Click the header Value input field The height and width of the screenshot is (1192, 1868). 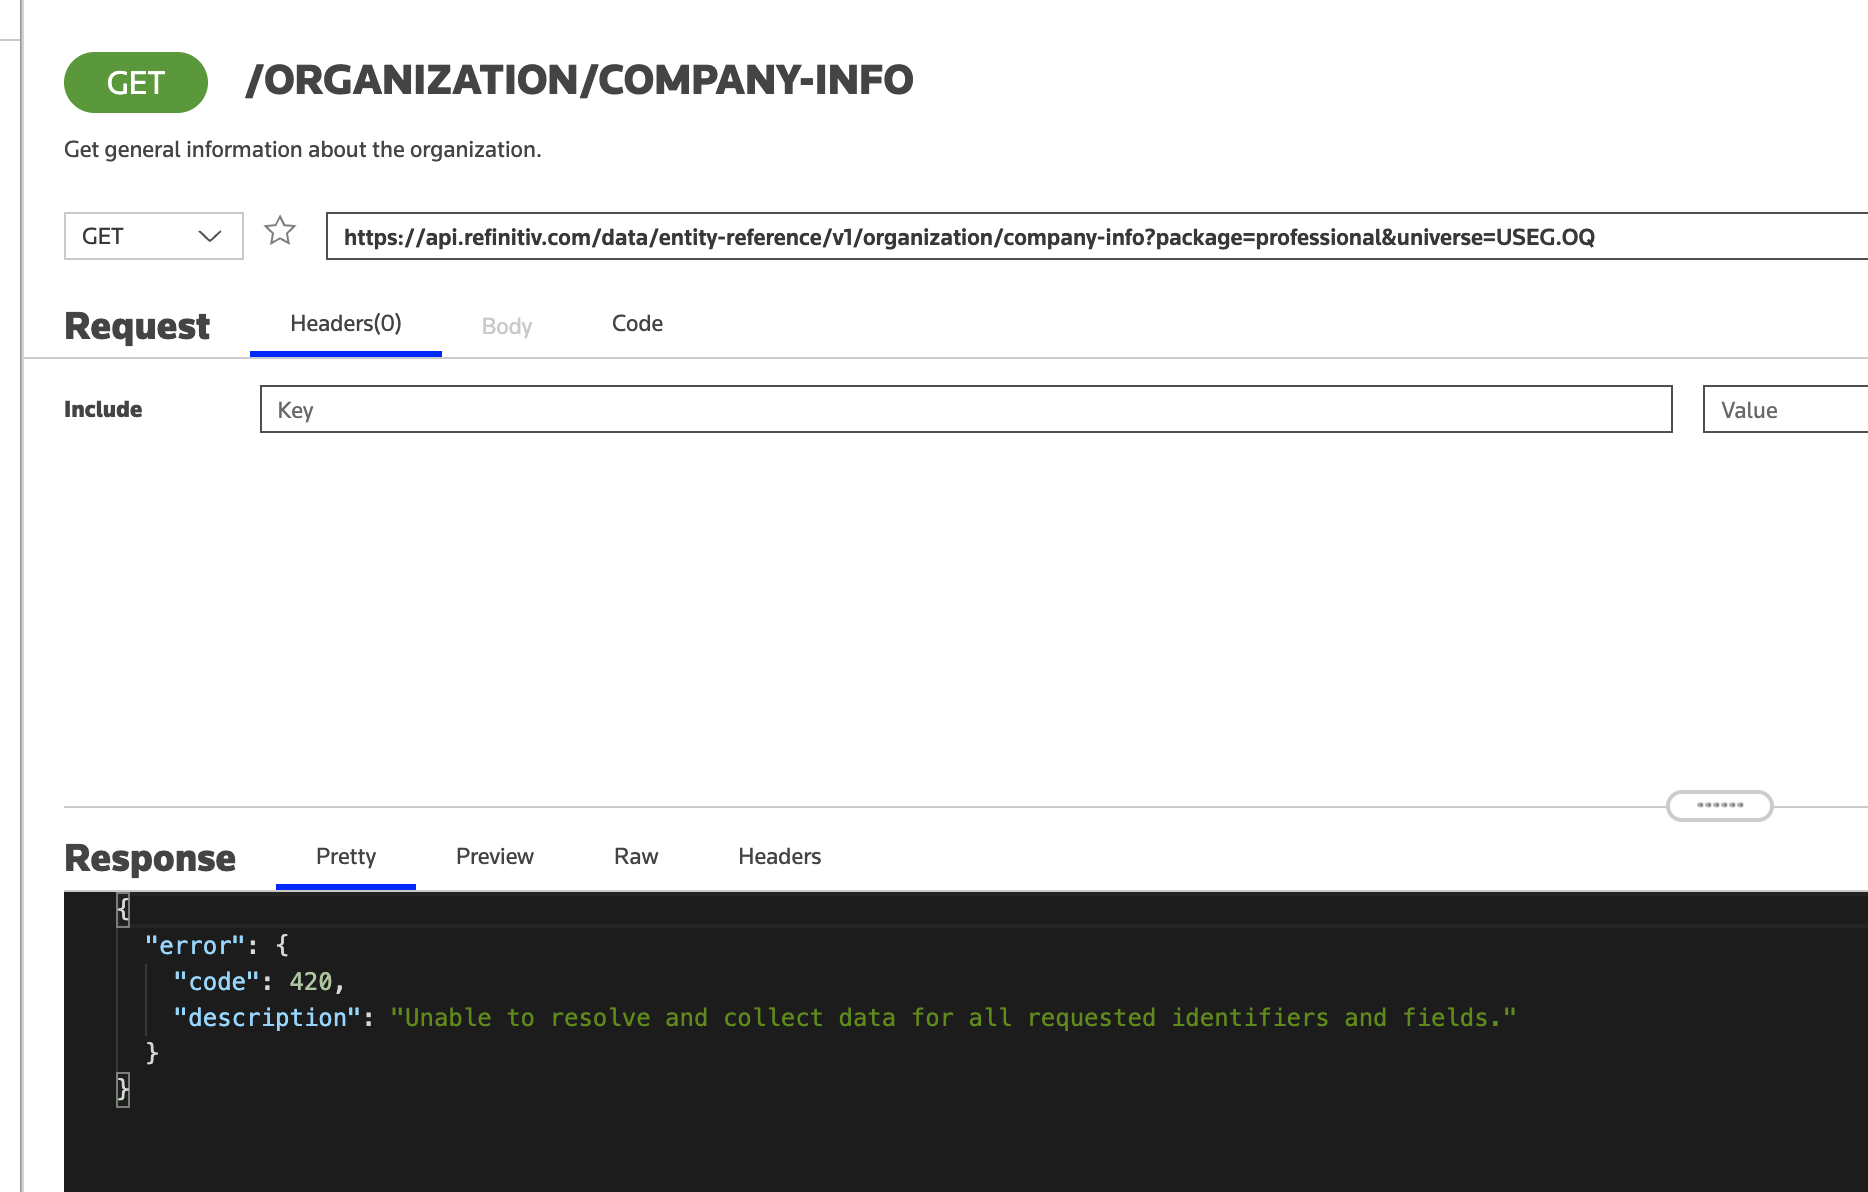pyautogui.click(x=1785, y=409)
